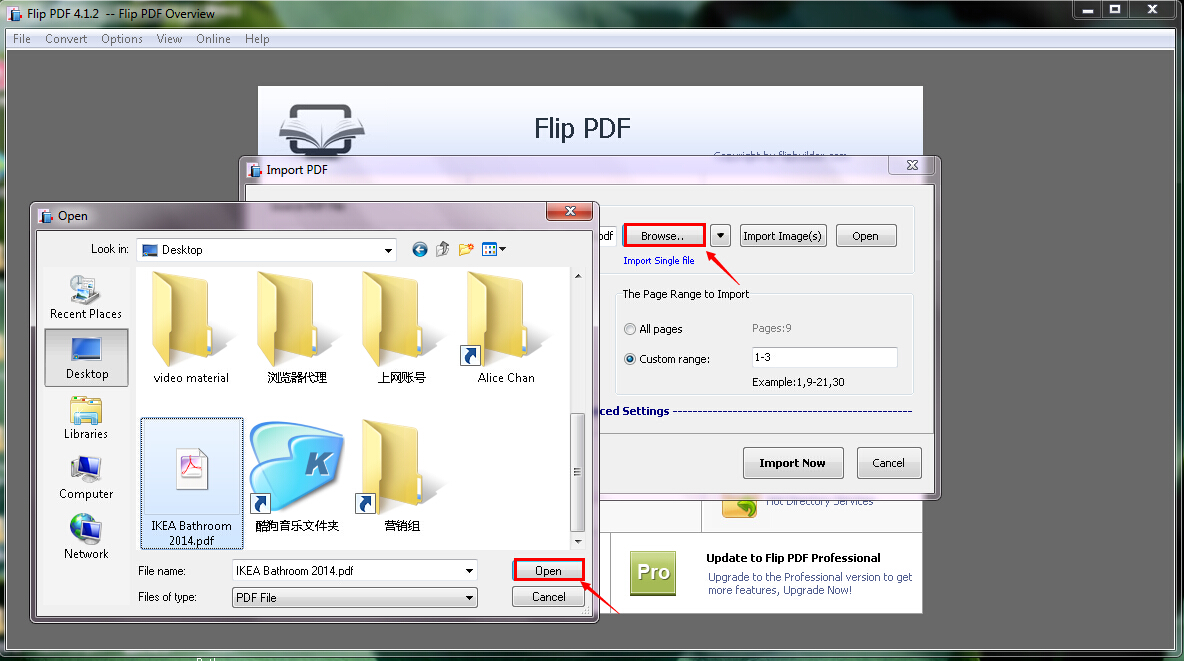Open the File menu

pos(22,39)
